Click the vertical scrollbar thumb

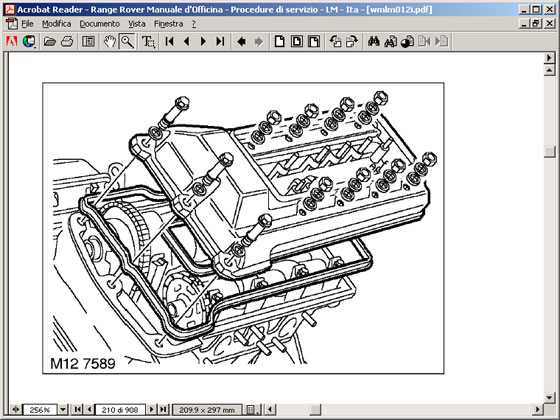(x=549, y=151)
